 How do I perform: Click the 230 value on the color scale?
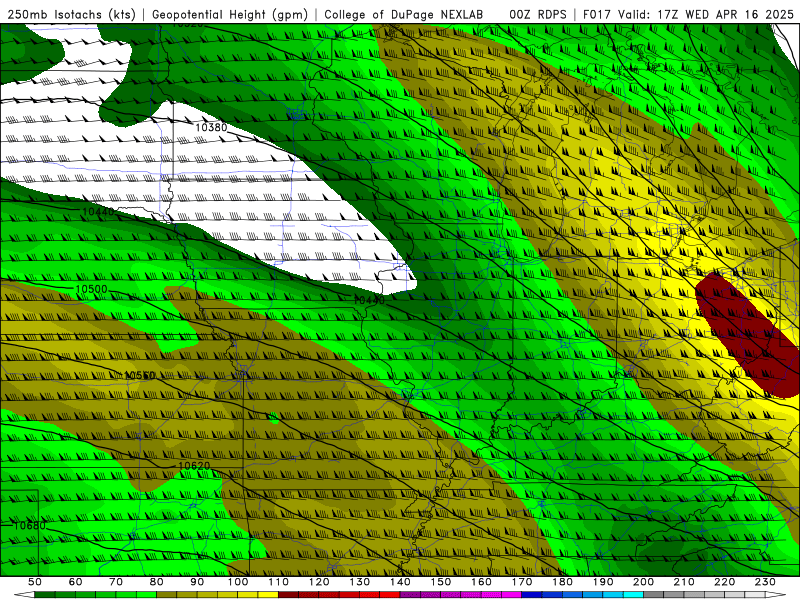click(766, 582)
